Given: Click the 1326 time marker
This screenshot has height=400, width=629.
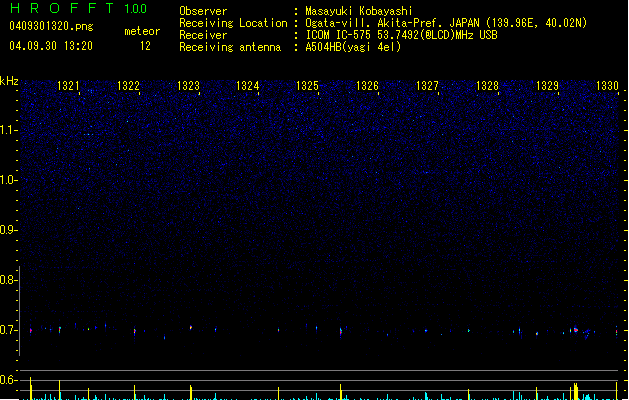Looking at the screenshot, I should 367,86.
